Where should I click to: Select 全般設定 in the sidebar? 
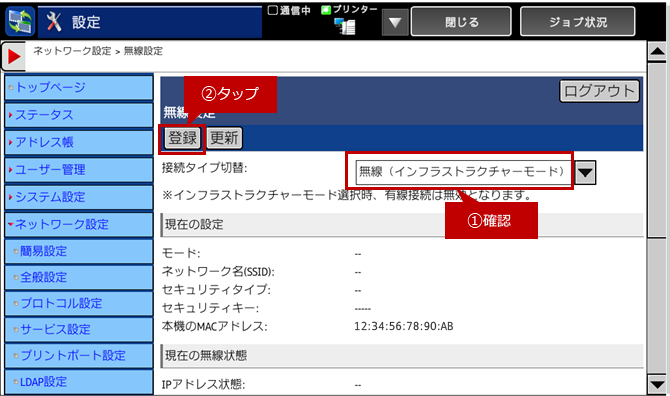click(79, 278)
